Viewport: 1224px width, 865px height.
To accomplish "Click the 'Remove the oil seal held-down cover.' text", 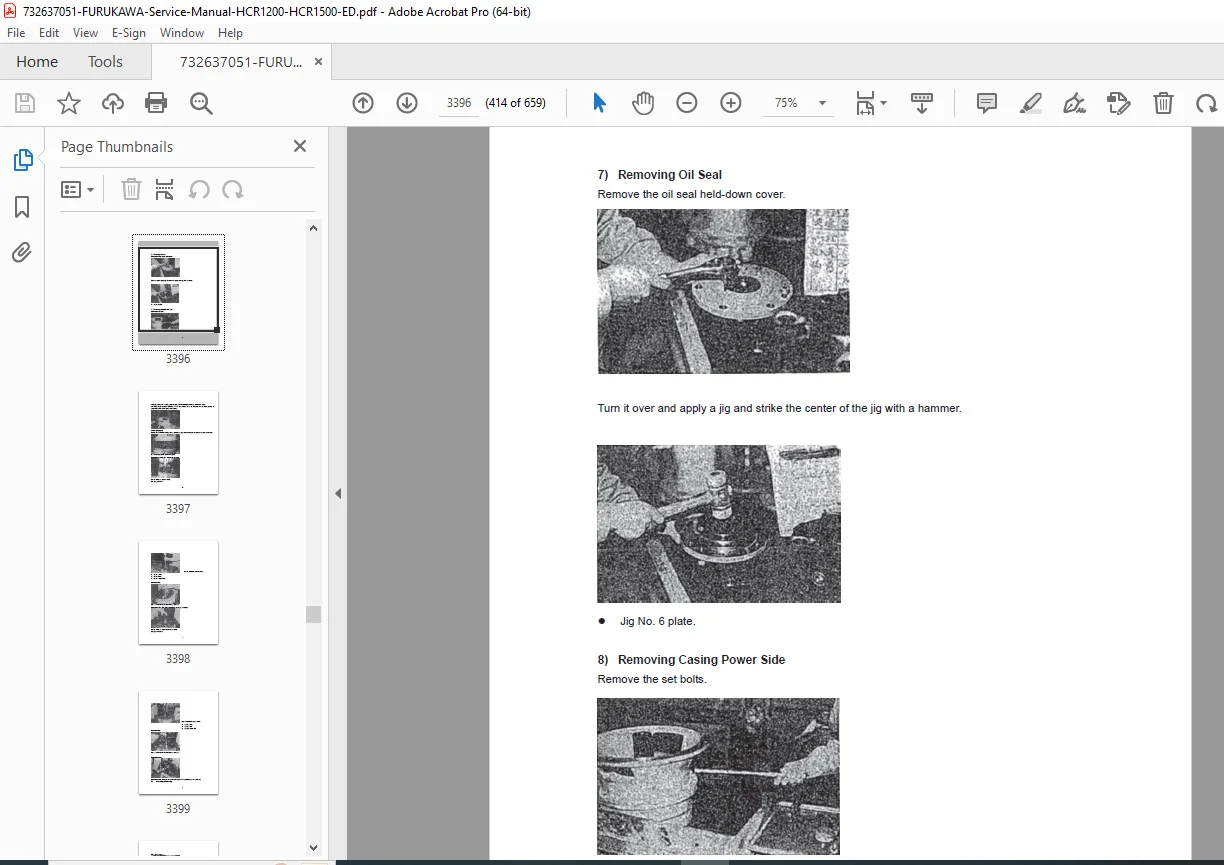I will [692, 194].
